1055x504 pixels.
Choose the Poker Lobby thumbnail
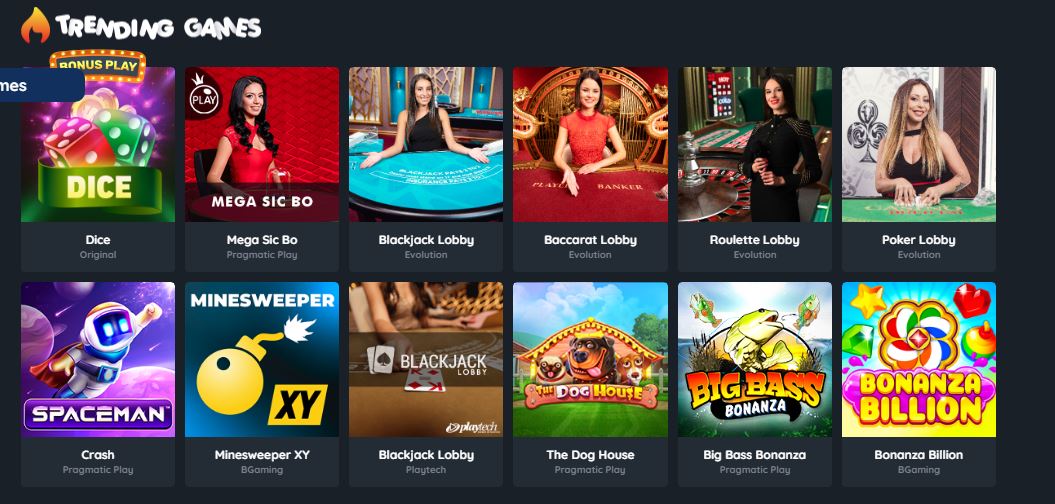tap(918, 144)
